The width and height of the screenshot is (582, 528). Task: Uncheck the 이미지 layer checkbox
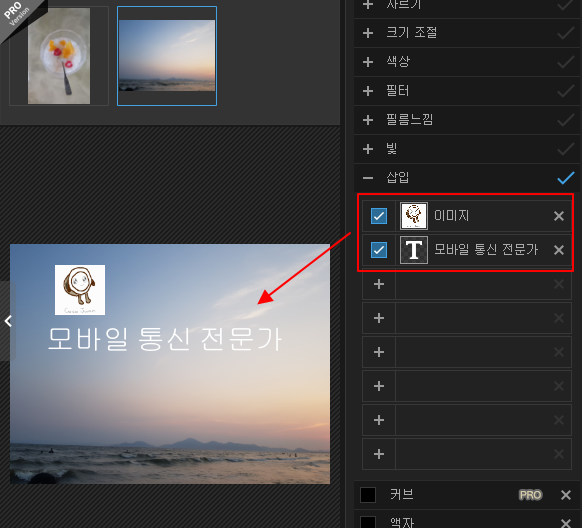[x=379, y=216]
